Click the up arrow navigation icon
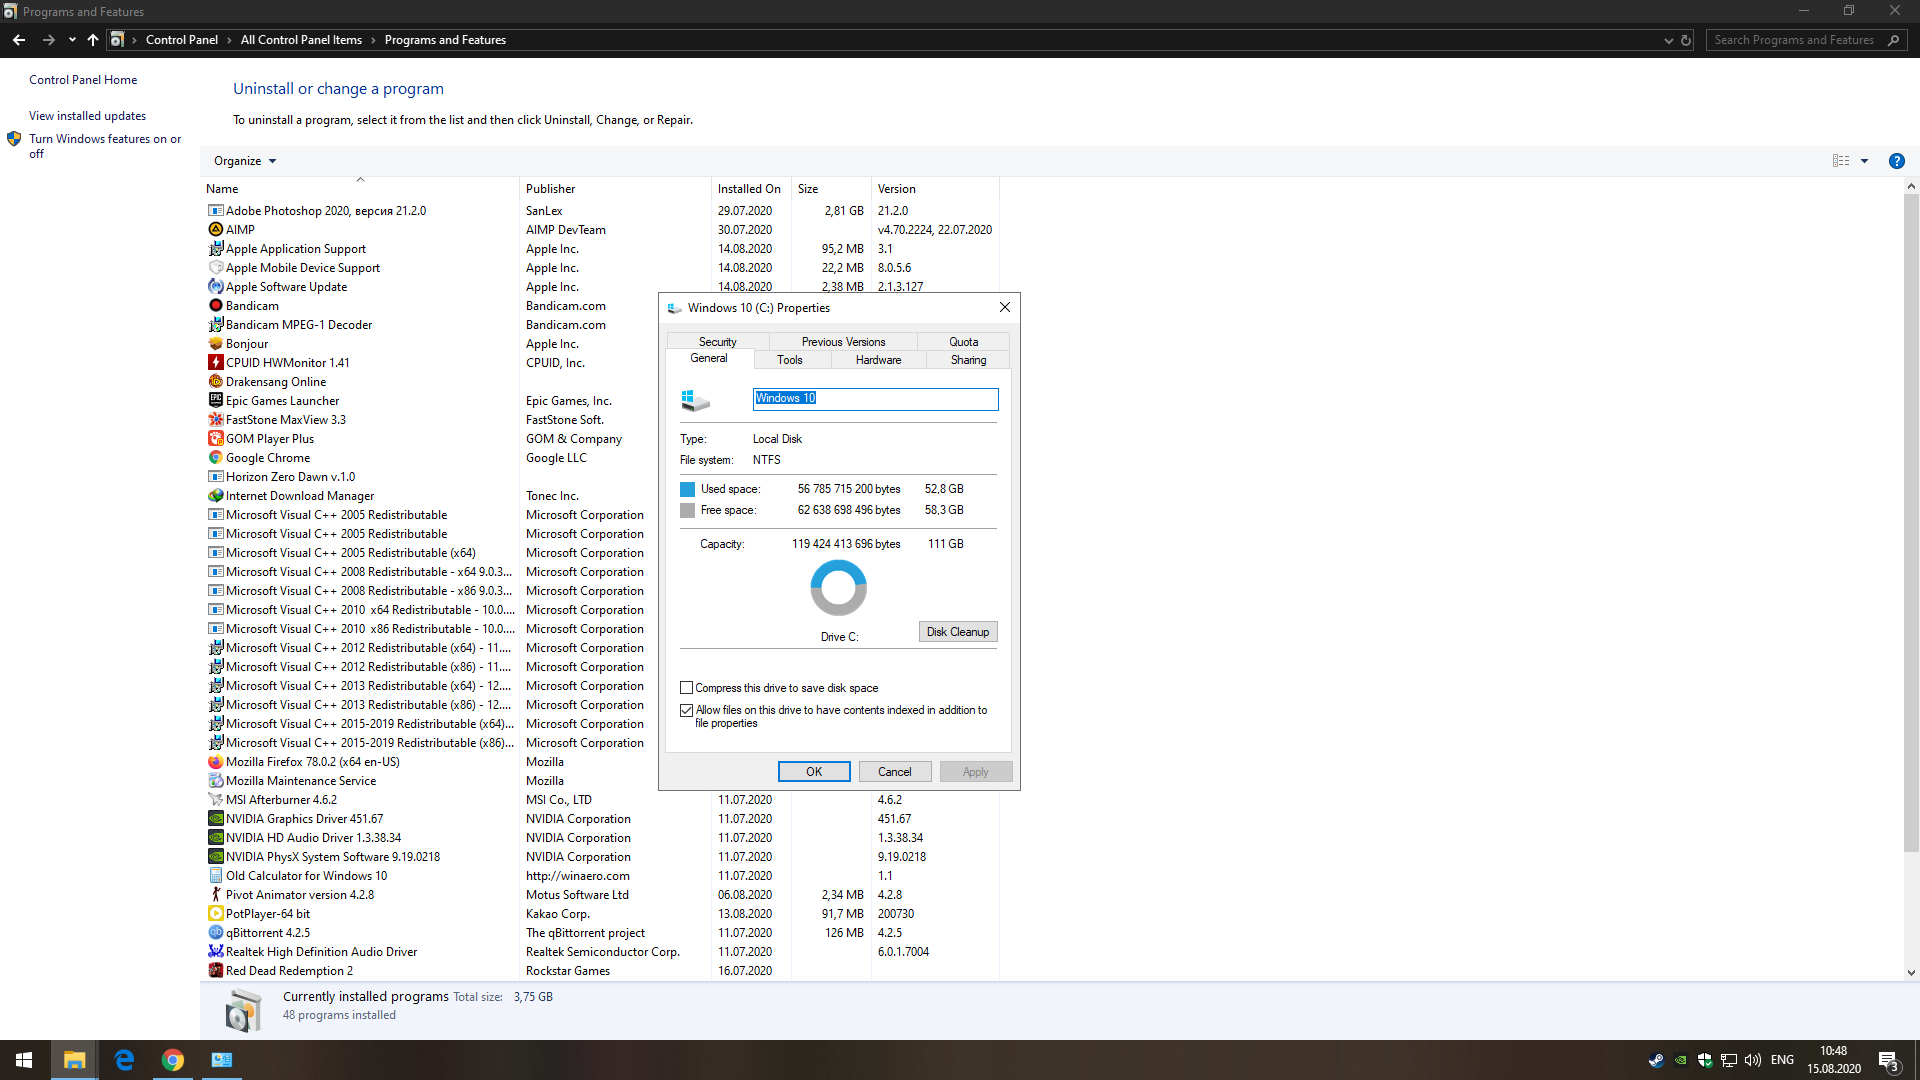 (x=93, y=40)
